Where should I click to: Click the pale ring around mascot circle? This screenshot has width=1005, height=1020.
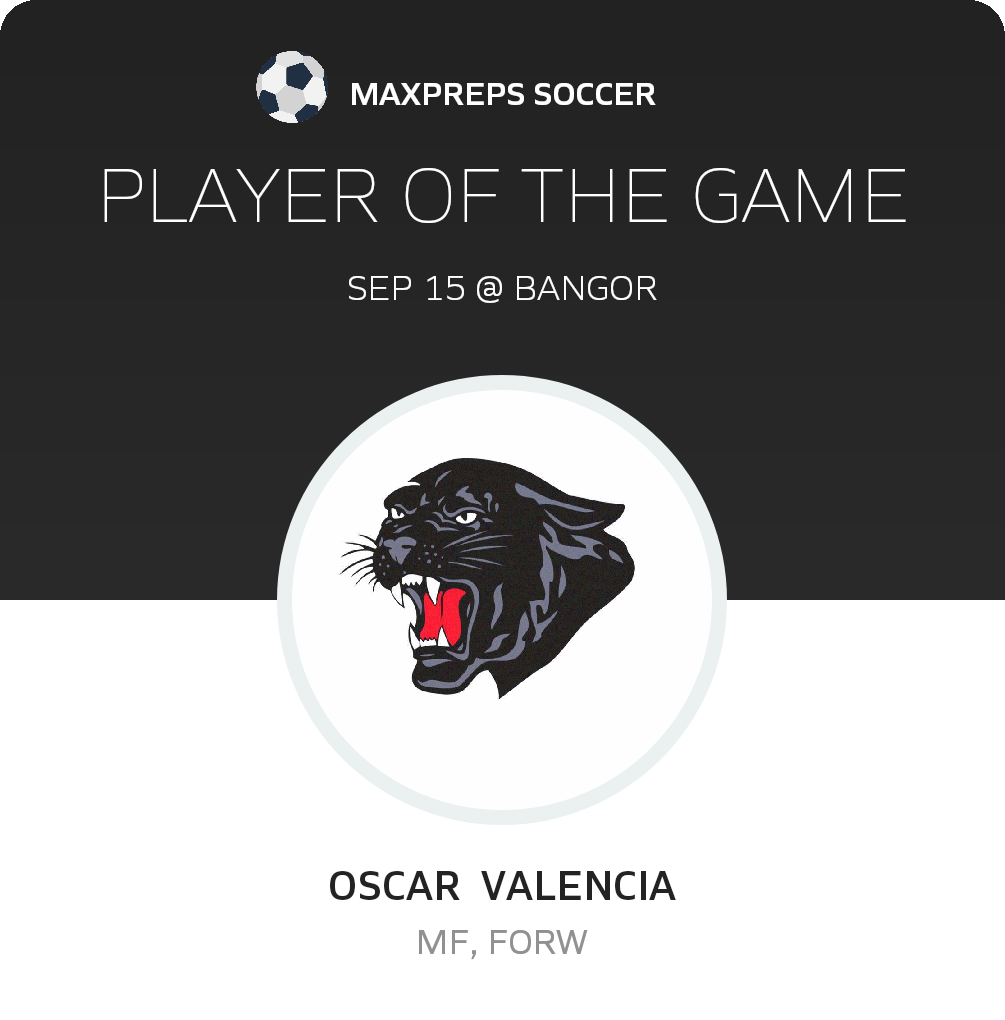284,600
